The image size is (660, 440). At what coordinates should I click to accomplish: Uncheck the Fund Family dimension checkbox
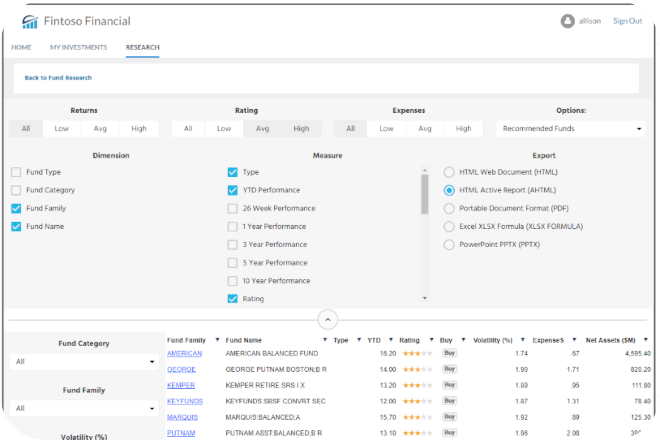[16, 208]
